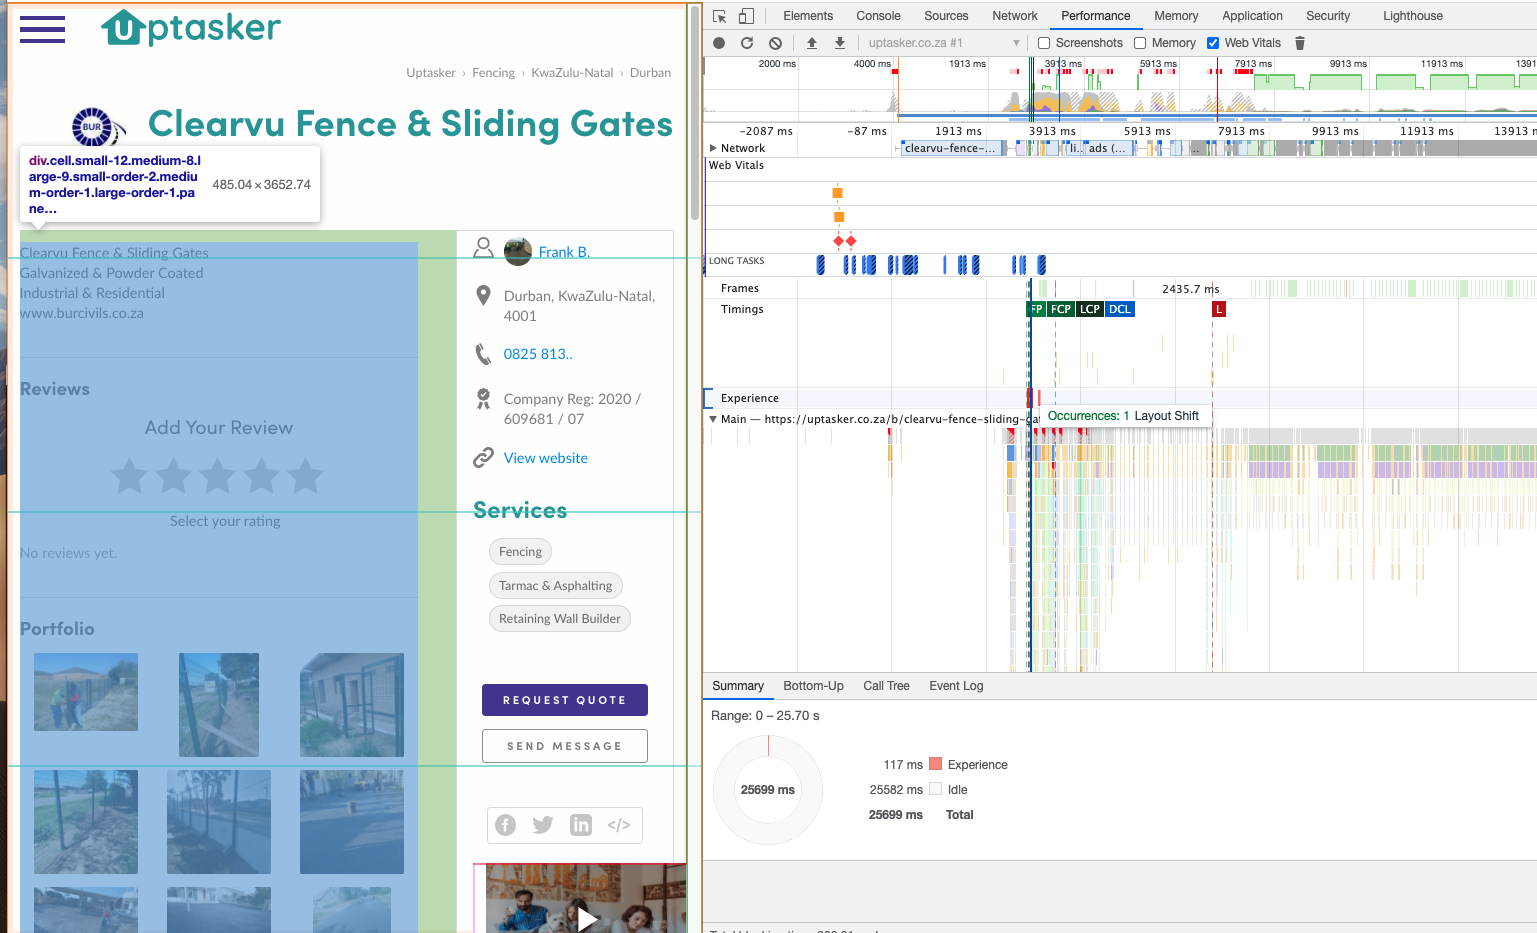
Task: Click the Frank B. profile link
Action: (x=564, y=252)
